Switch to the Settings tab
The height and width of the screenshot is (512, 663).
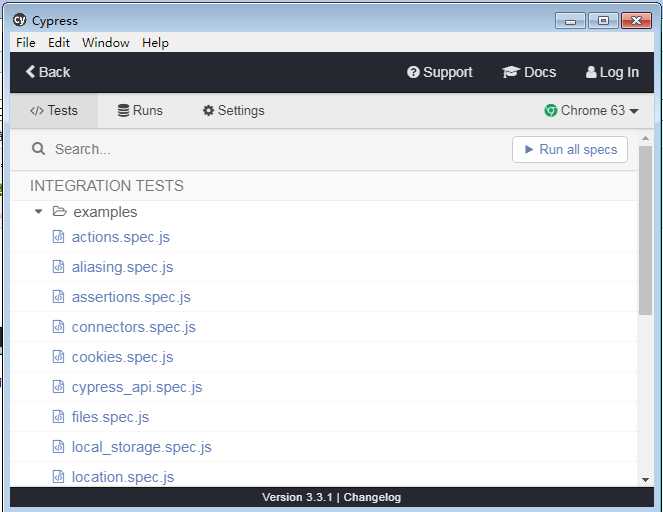tap(234, 111)
